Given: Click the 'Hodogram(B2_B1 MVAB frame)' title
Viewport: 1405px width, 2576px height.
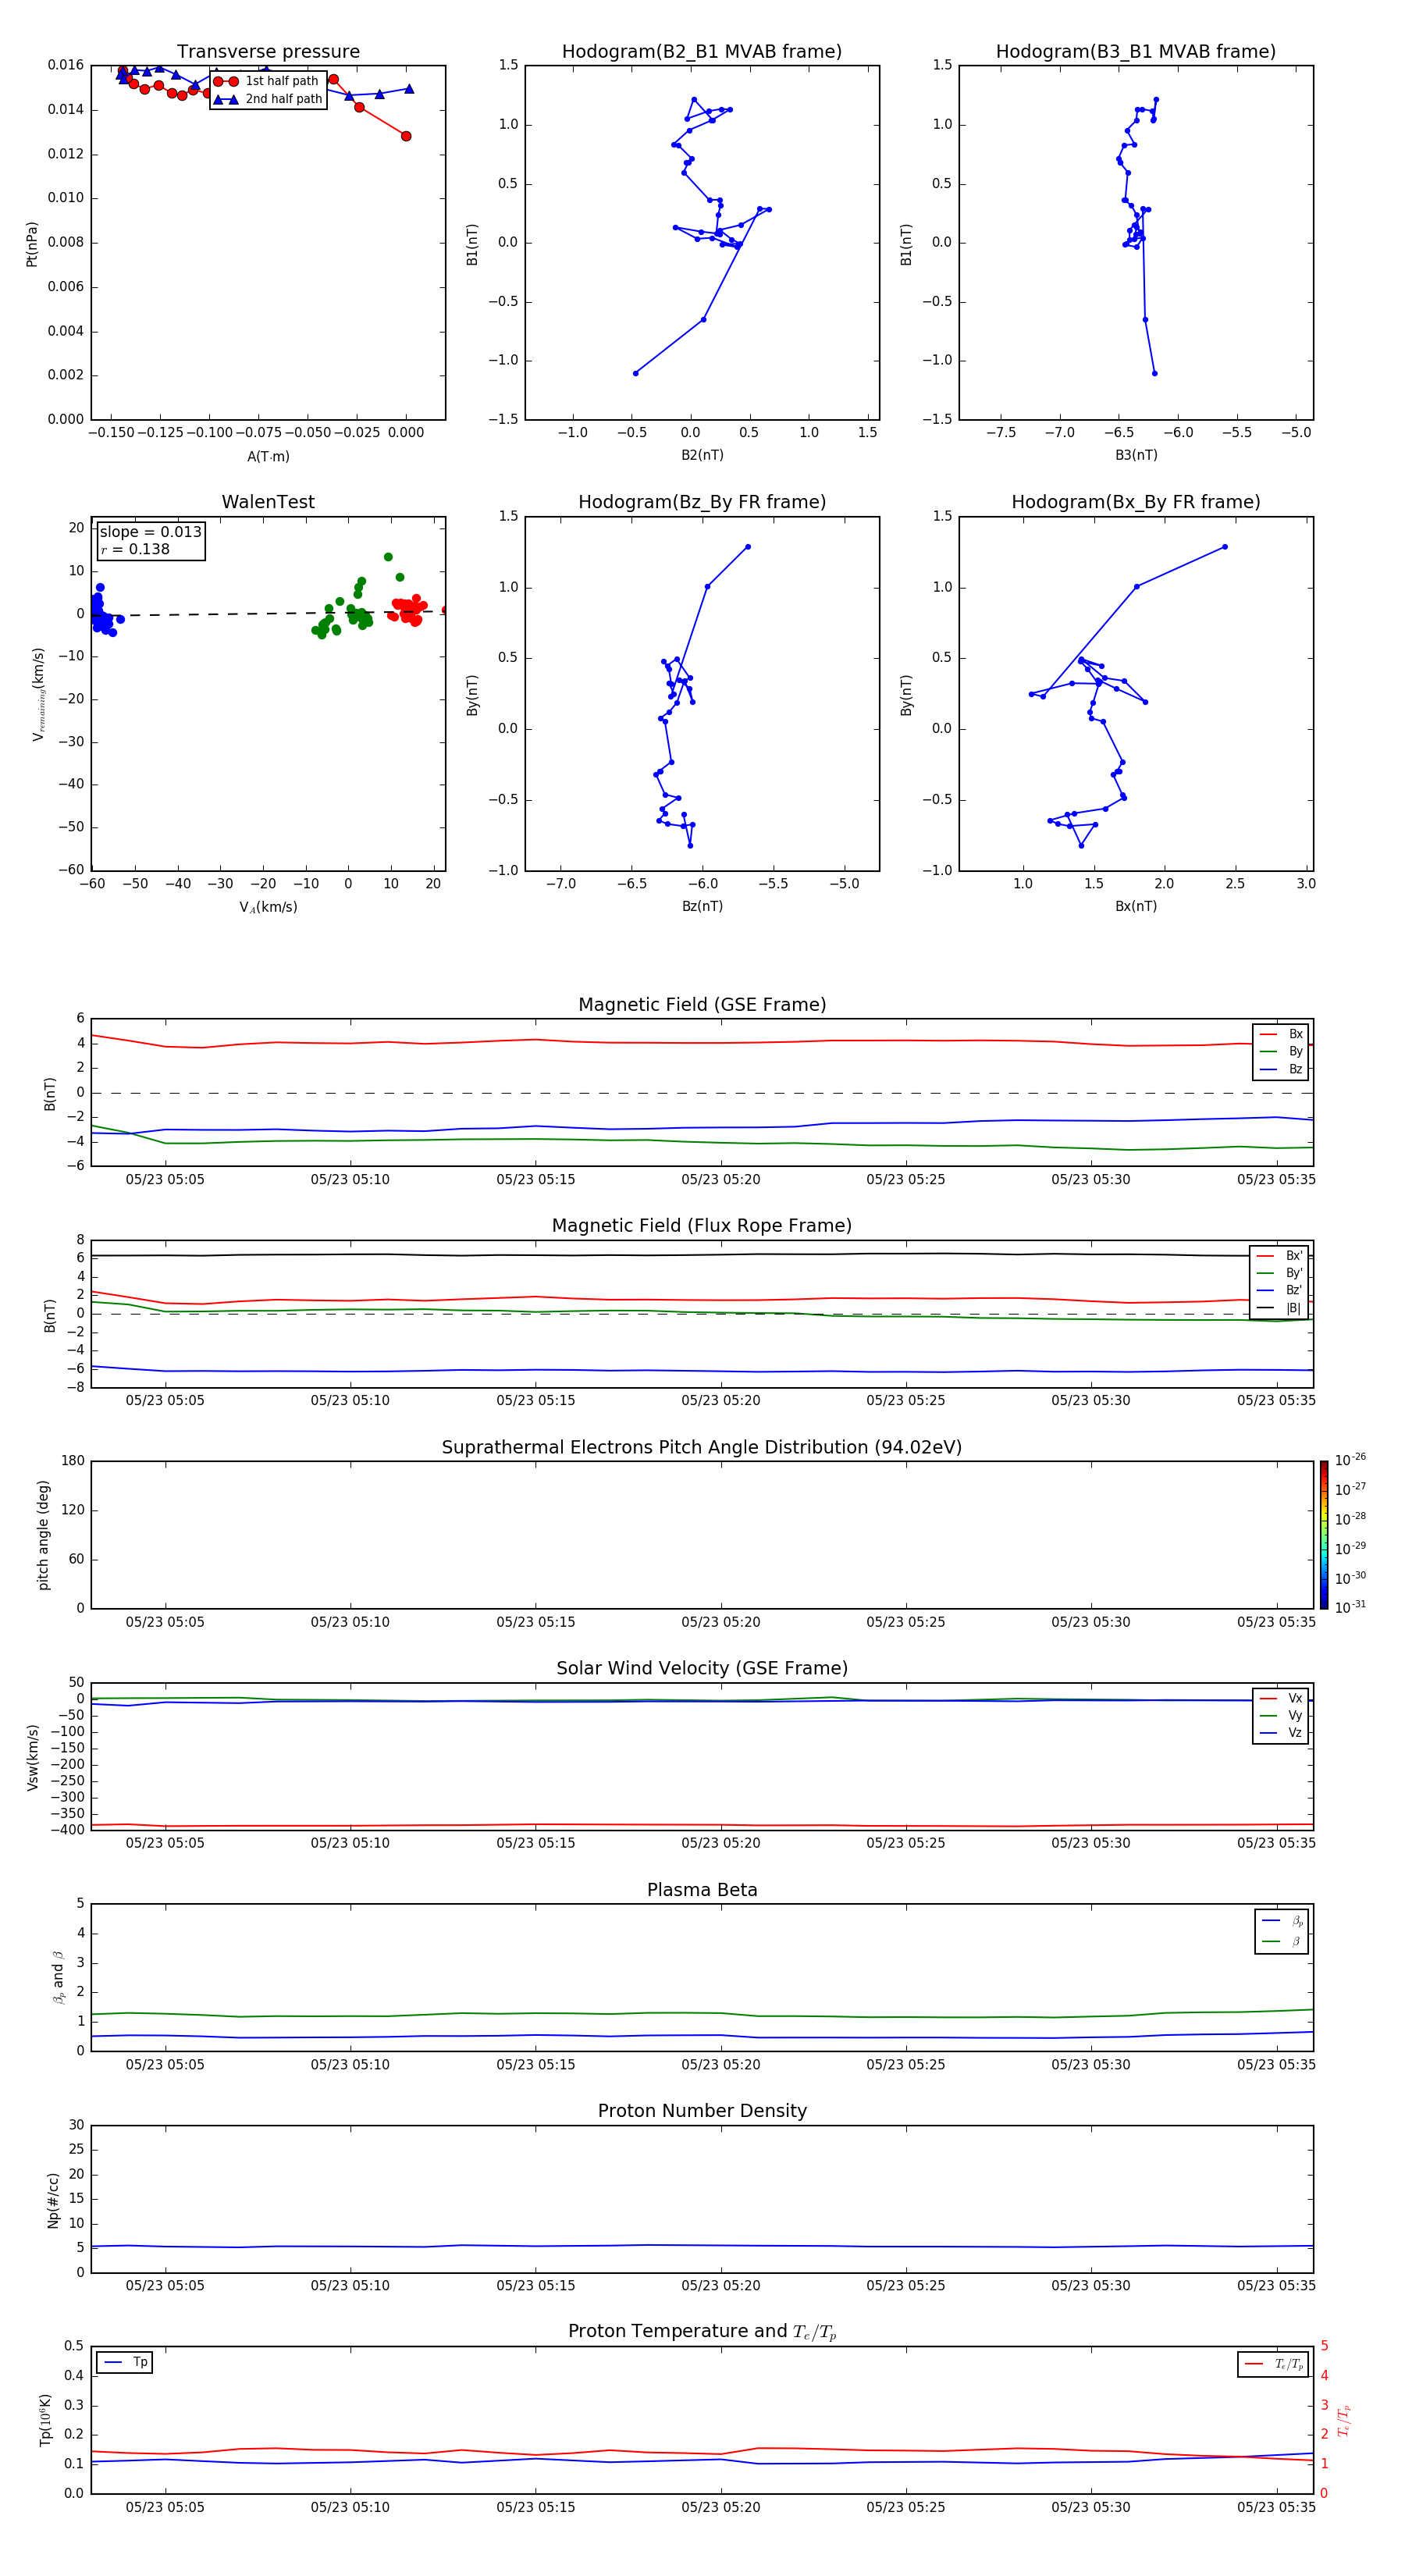Looking at the screenshot, I should tap(702, 52).
